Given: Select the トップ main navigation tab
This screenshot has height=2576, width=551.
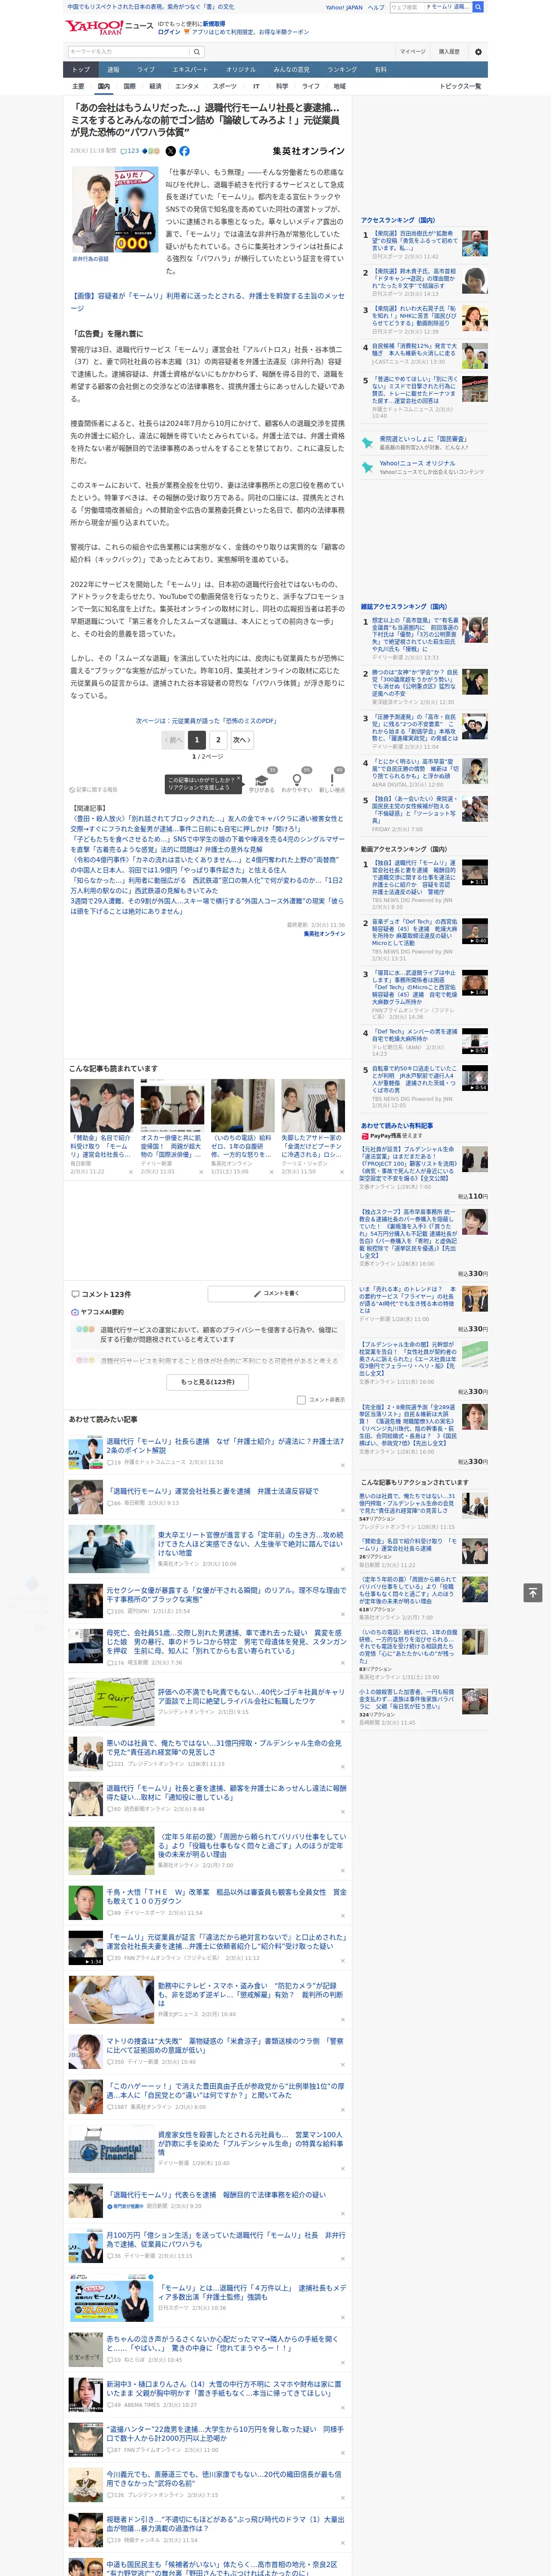Looking at the screenshot, I should coord(81,69).
